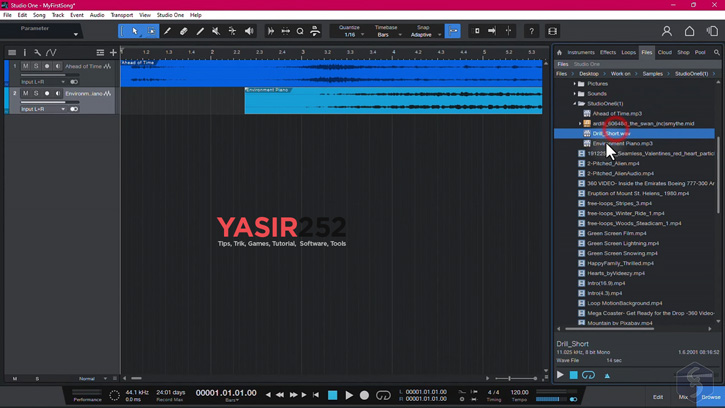Search the browser with magnifier icon
725x408 pixels.
(x=717, y=52)
